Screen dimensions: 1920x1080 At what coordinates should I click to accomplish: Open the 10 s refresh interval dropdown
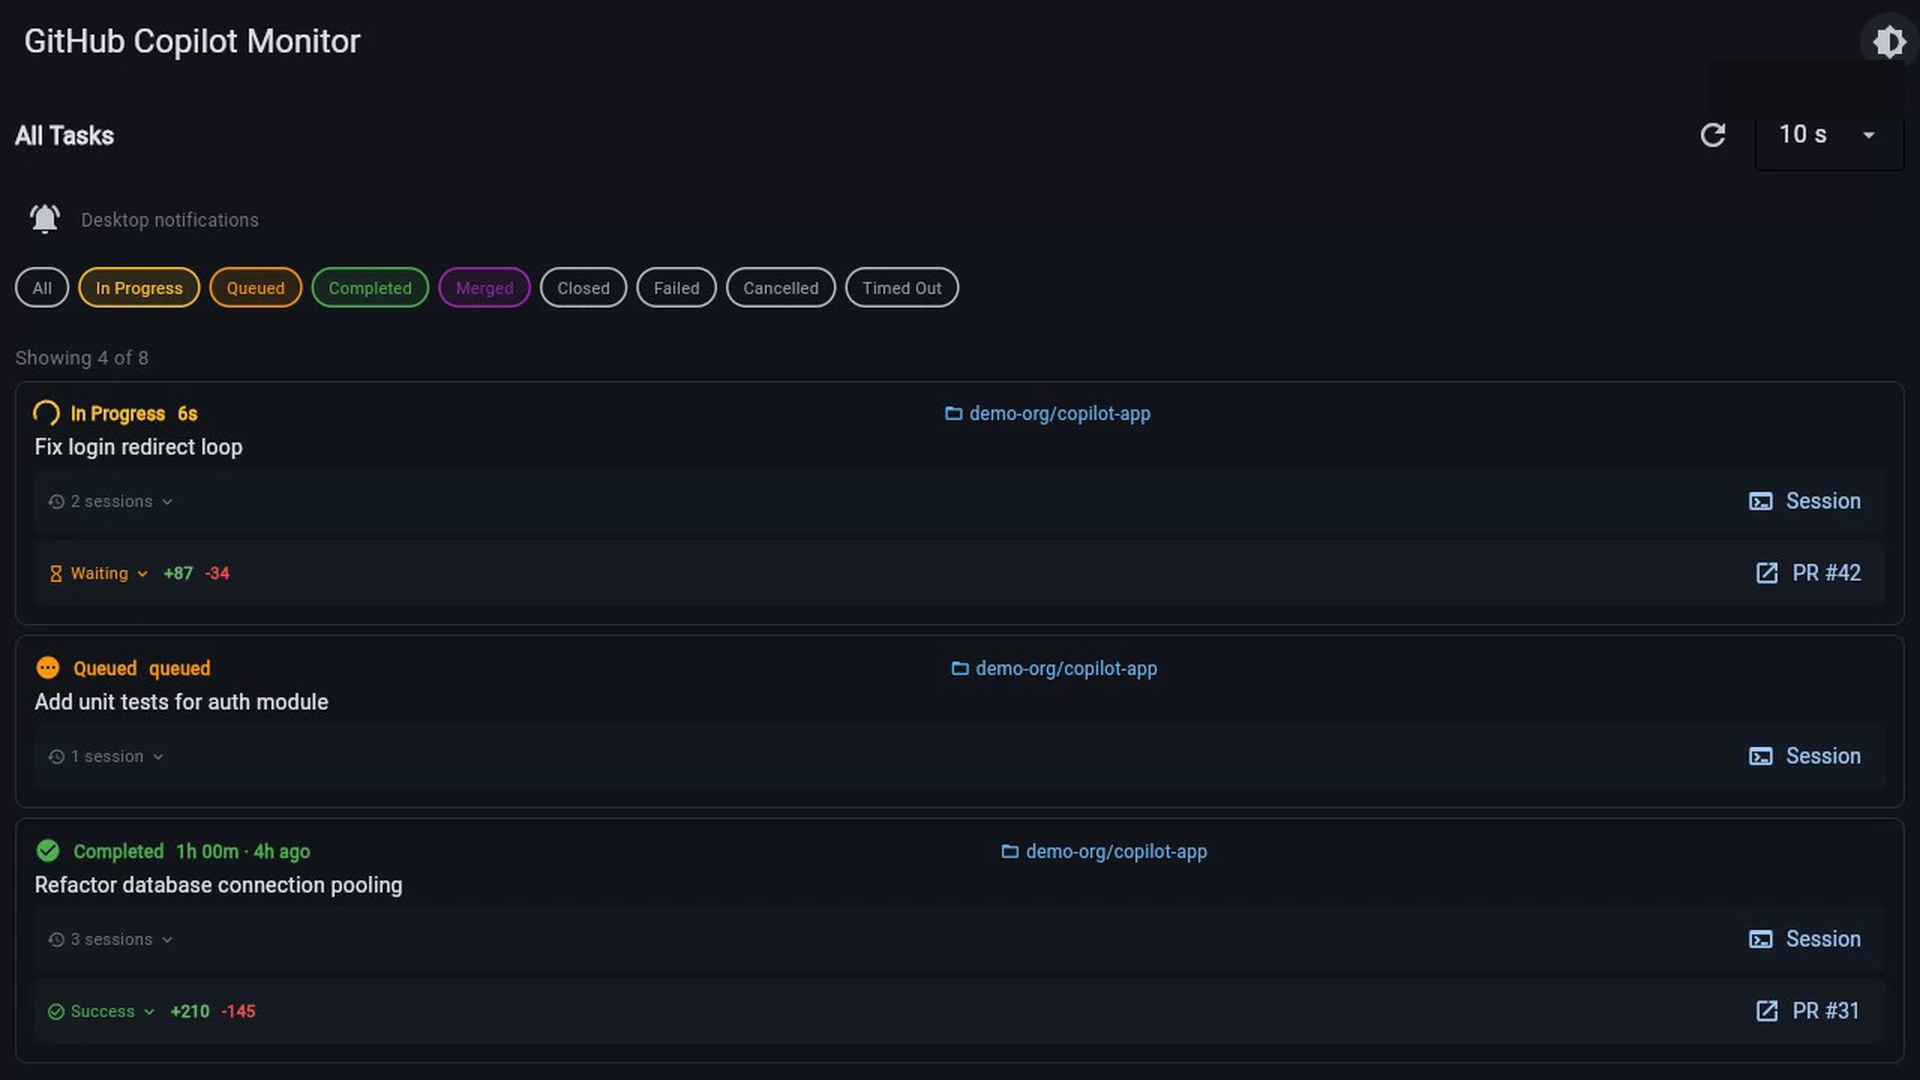[x=1829, y=135]
